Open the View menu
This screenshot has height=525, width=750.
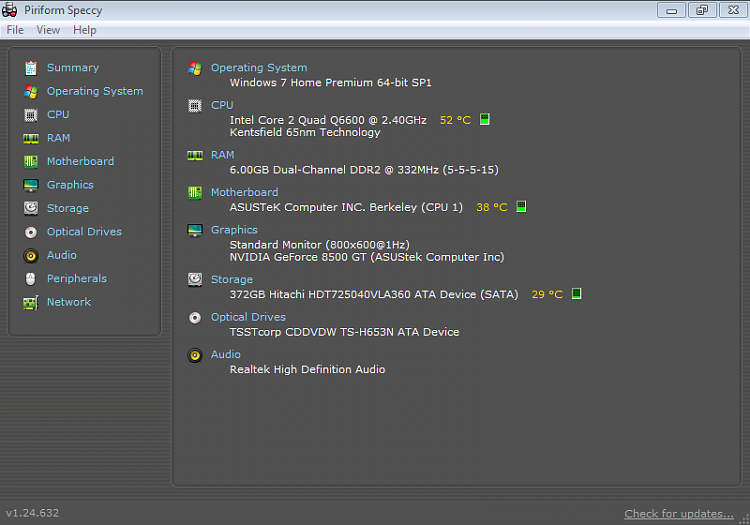(x=48, y=30)
